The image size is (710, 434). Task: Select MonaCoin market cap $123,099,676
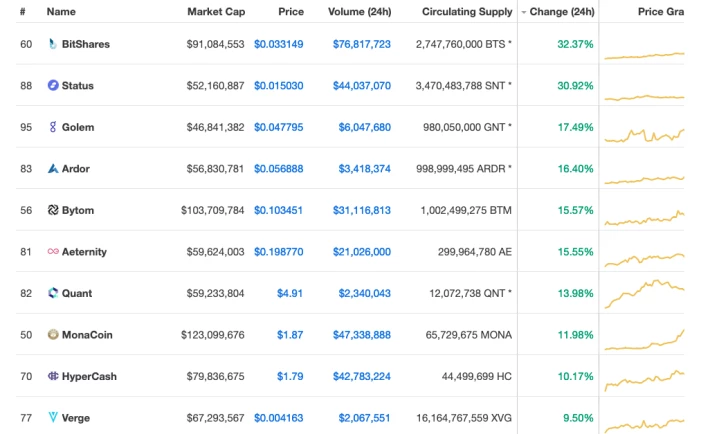(x=212, y=335)
